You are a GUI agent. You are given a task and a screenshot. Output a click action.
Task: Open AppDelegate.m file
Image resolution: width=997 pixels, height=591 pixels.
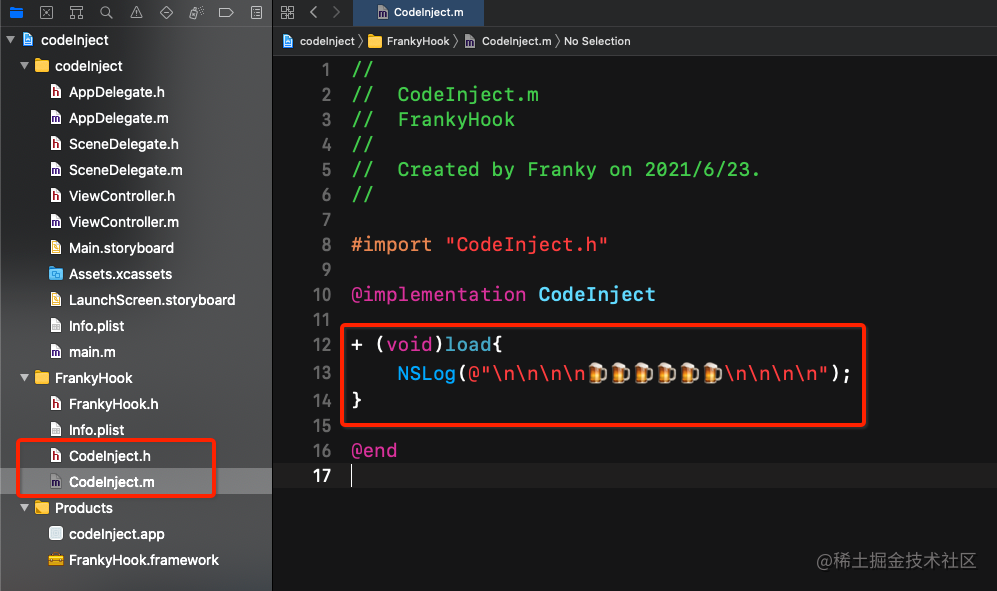coord(118,118)
